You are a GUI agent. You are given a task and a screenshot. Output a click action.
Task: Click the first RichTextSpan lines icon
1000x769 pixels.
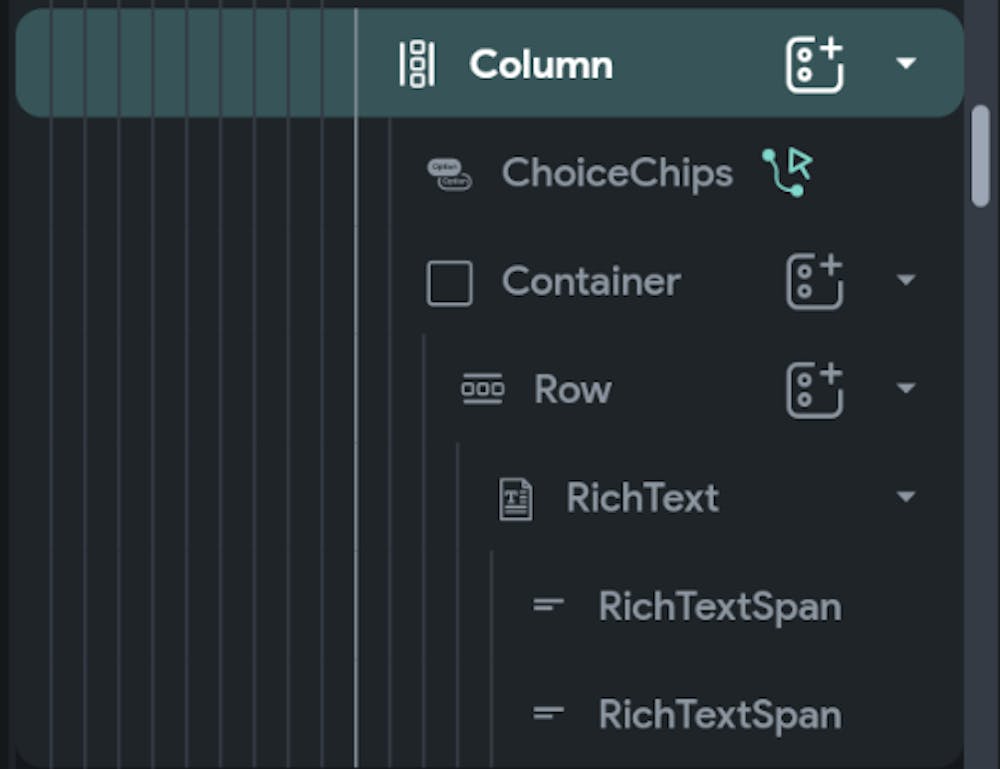[548, 605]
